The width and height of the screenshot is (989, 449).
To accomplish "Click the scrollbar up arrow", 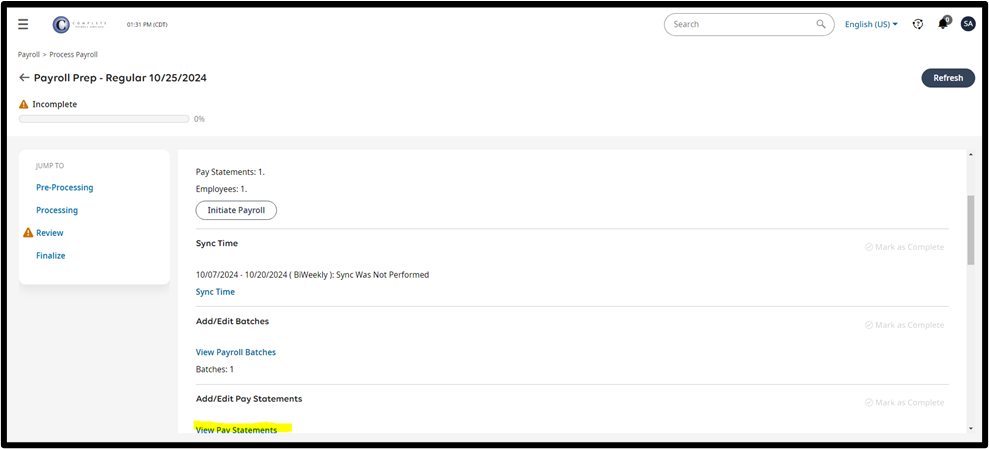I will pos(970,155).
